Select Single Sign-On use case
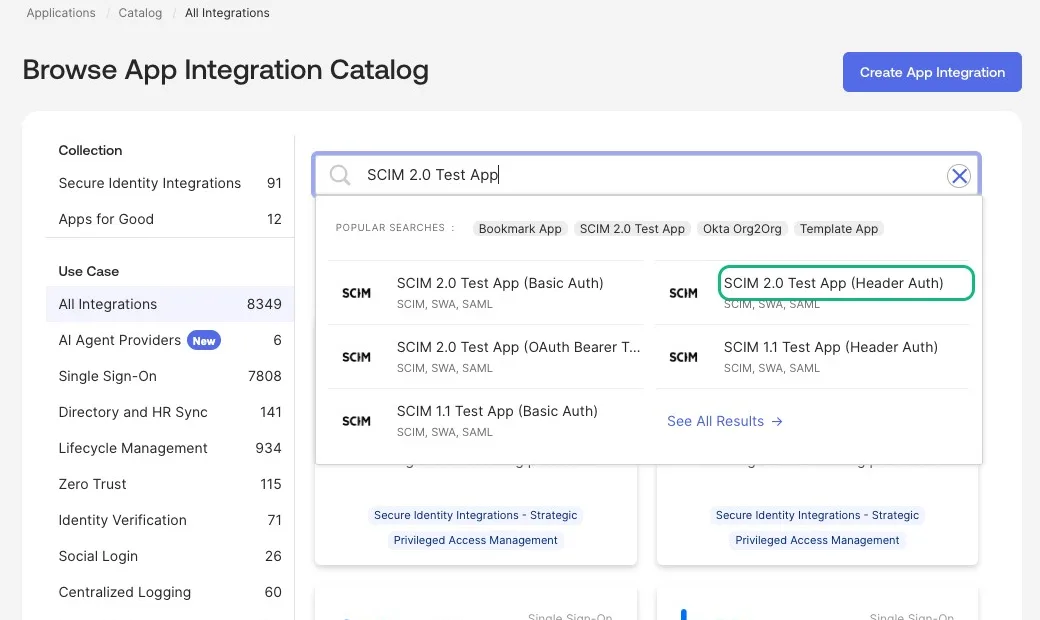The image size is (1040, 620). pyautogui.click(x=170, y=376)
